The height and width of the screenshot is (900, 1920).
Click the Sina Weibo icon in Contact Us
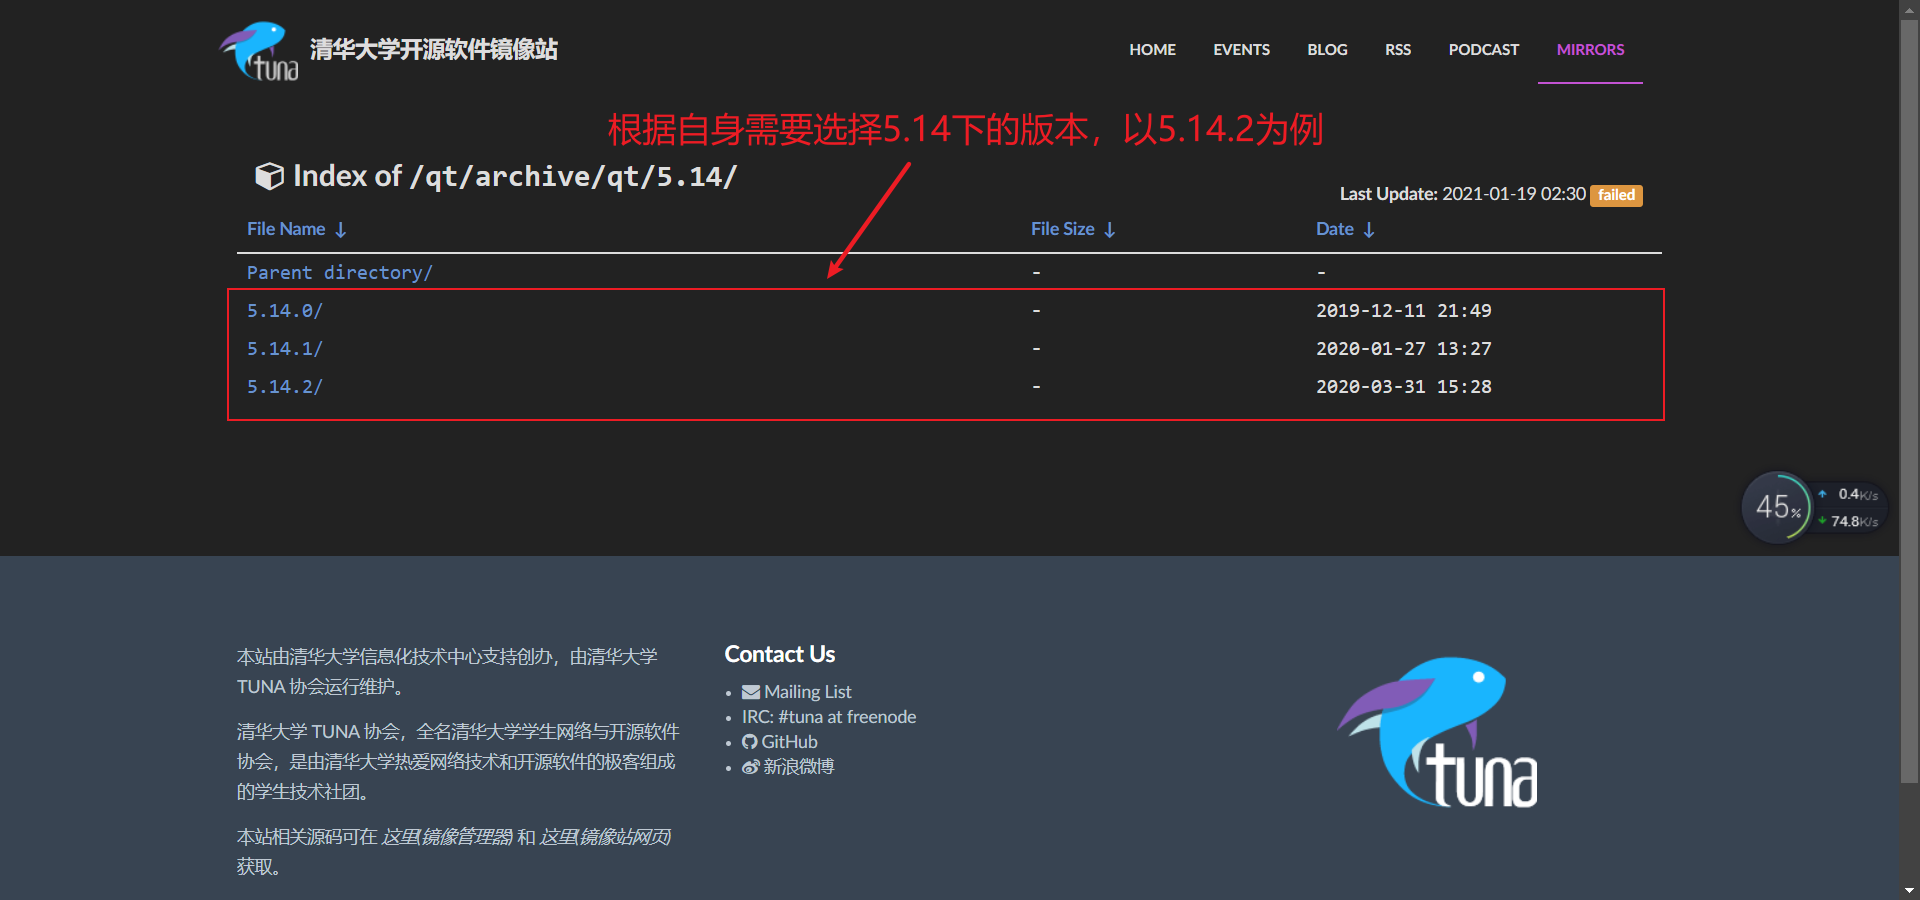pos(749,766)
